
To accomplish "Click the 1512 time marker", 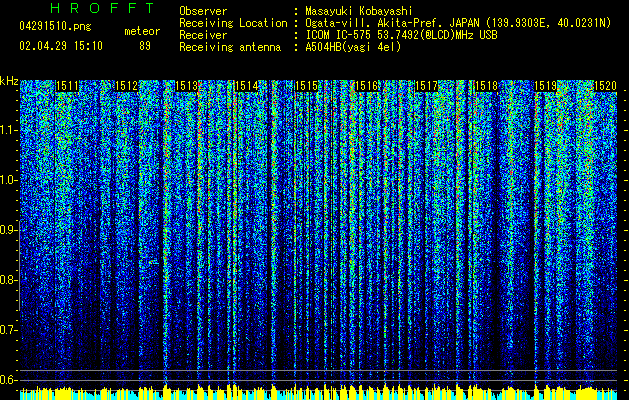I will point(127,86).
